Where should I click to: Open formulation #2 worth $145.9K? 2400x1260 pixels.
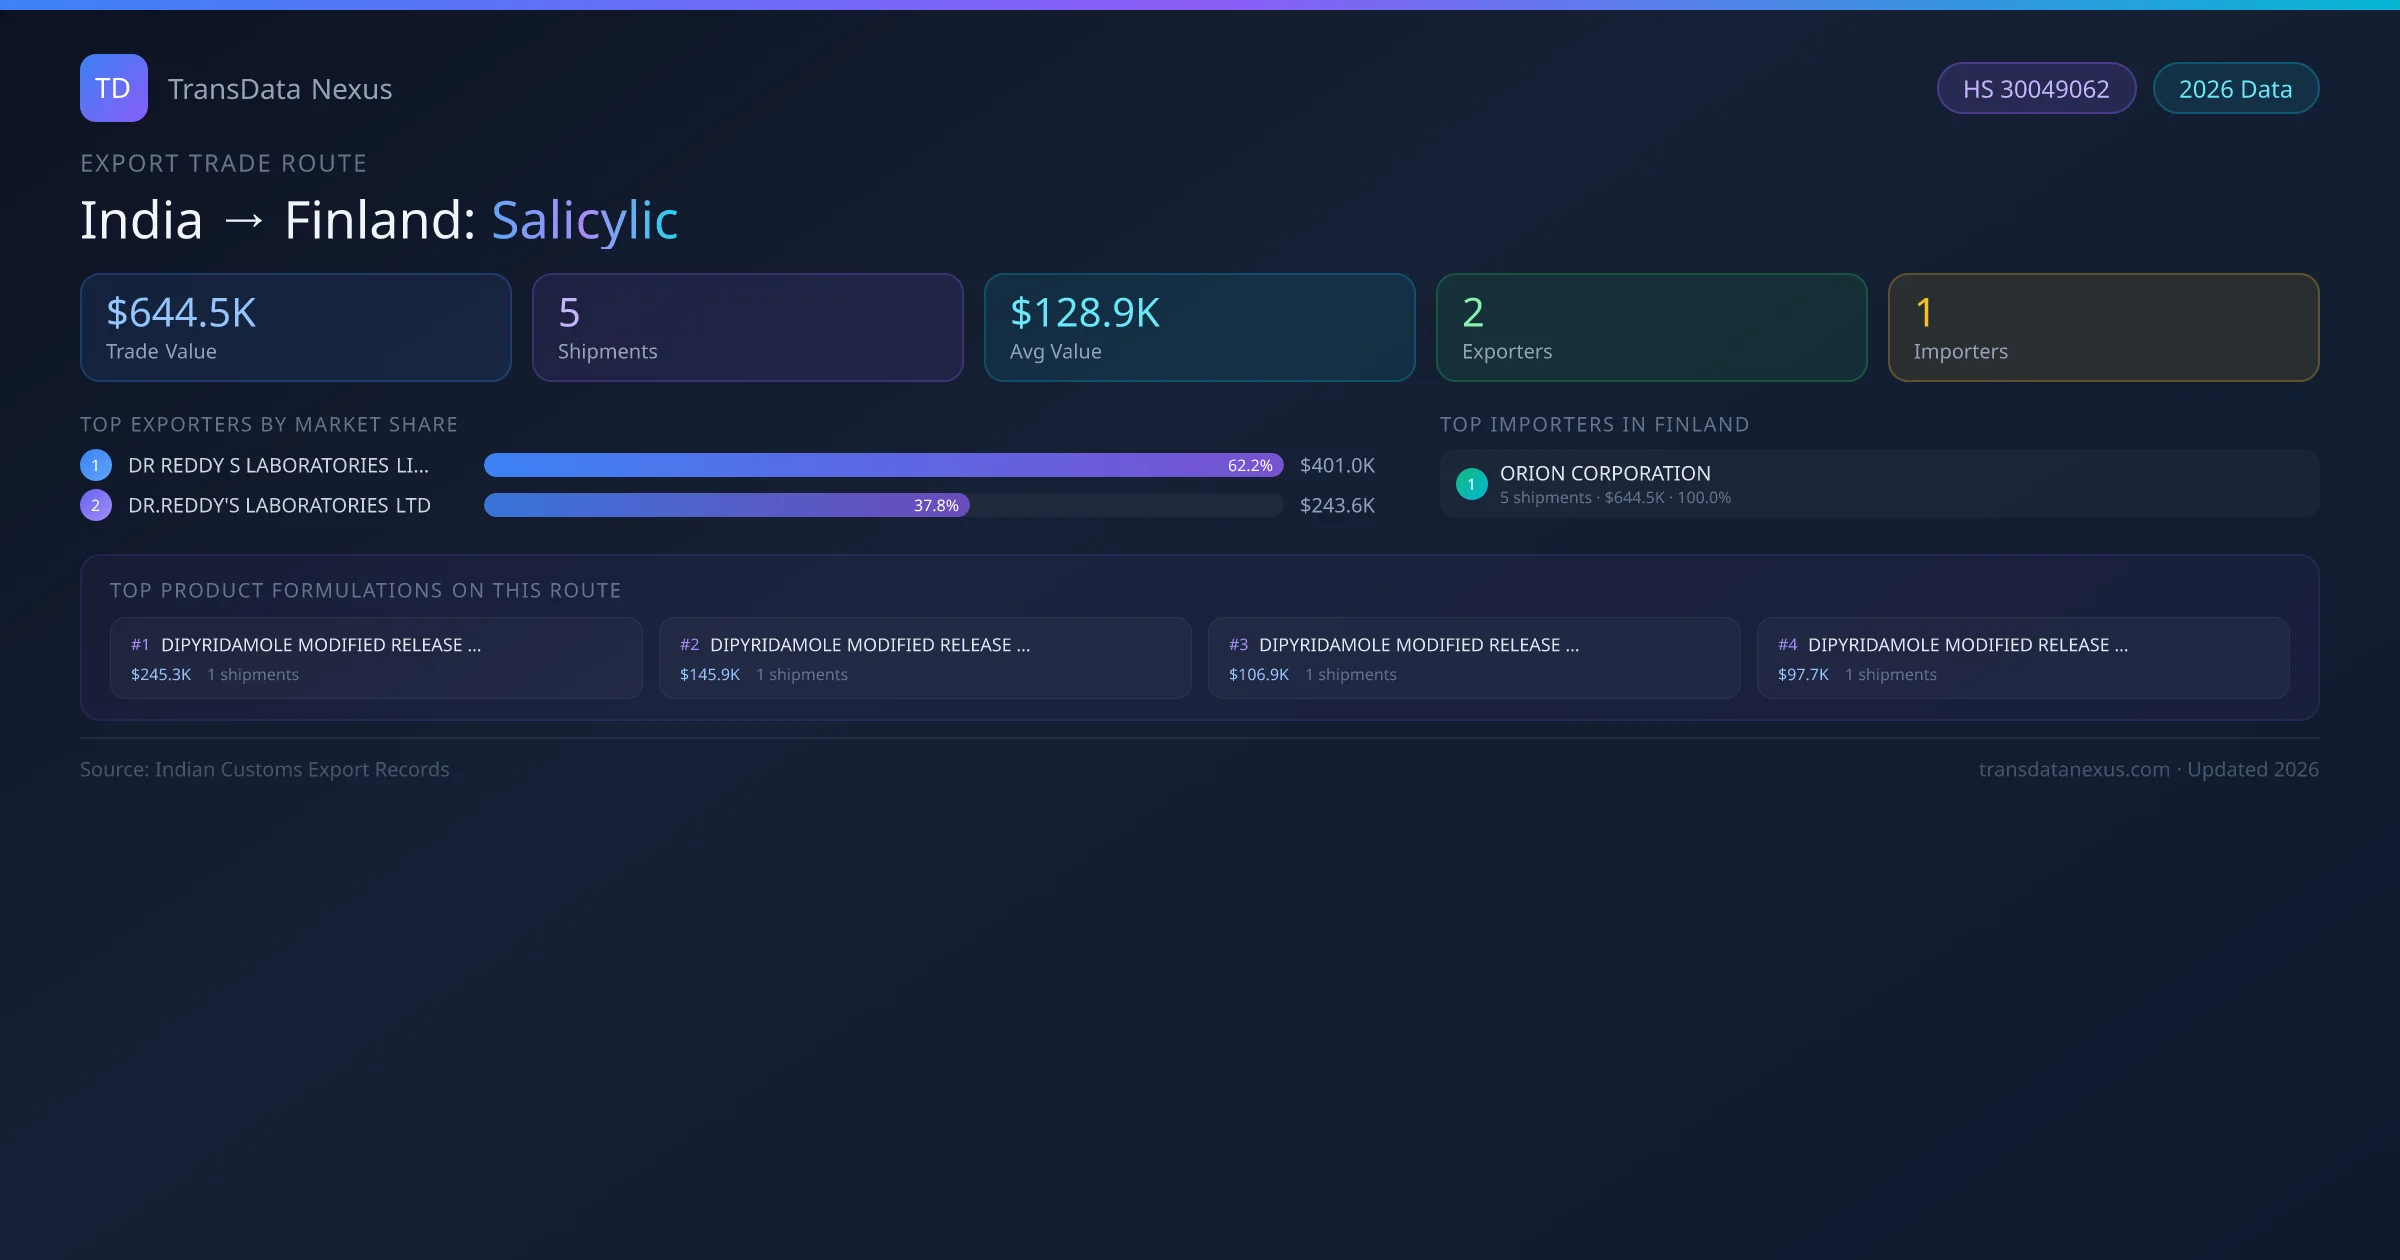[x=925, y=658]
